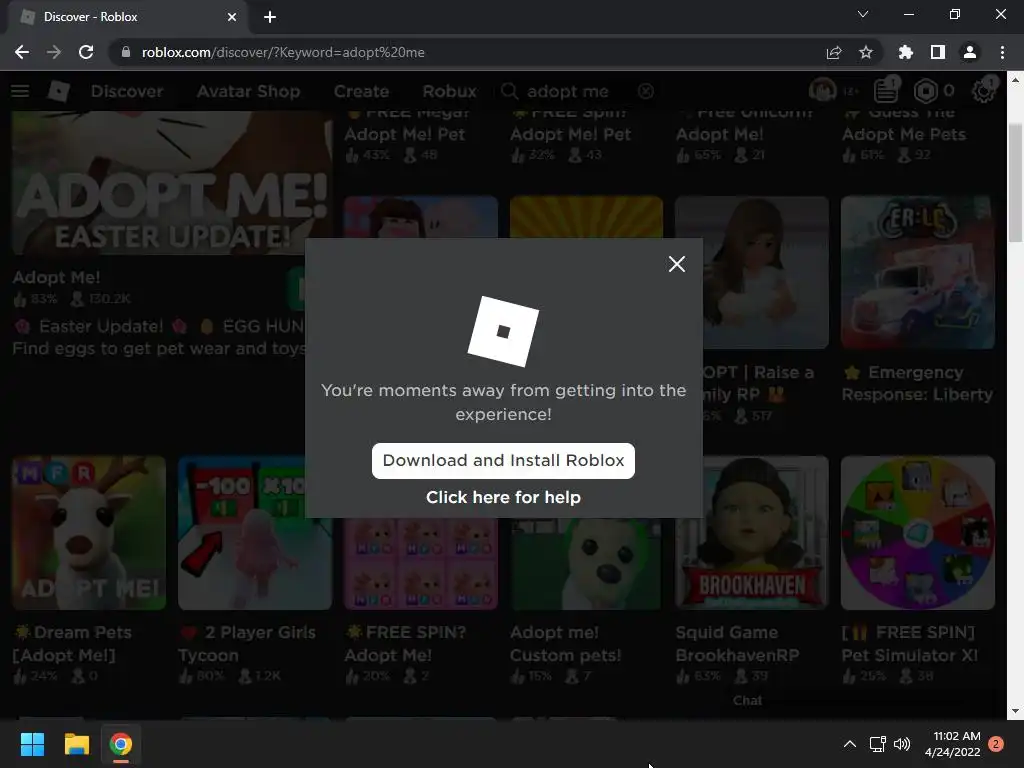Click Adopt me! Custom pets! title
This screenshot has width=1024, height=768.
pyautogui.click(x=566, y=644)
